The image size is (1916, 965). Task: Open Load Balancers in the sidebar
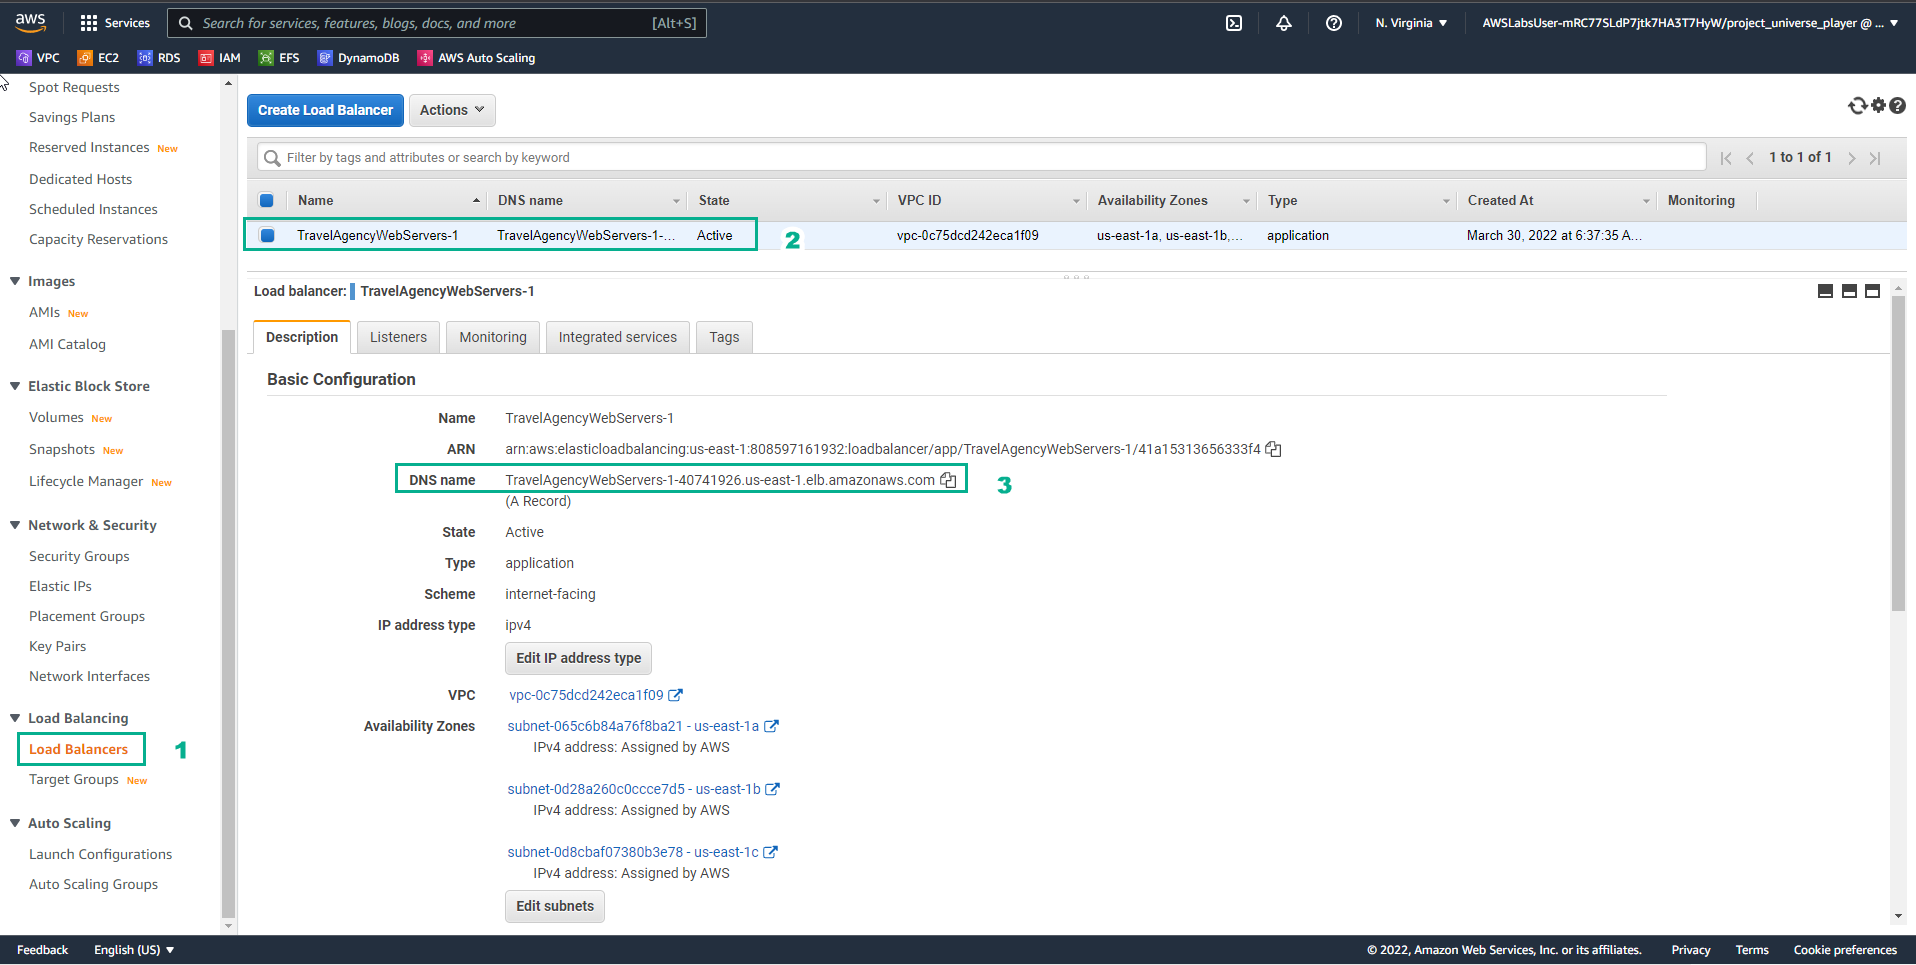point(79,749)
